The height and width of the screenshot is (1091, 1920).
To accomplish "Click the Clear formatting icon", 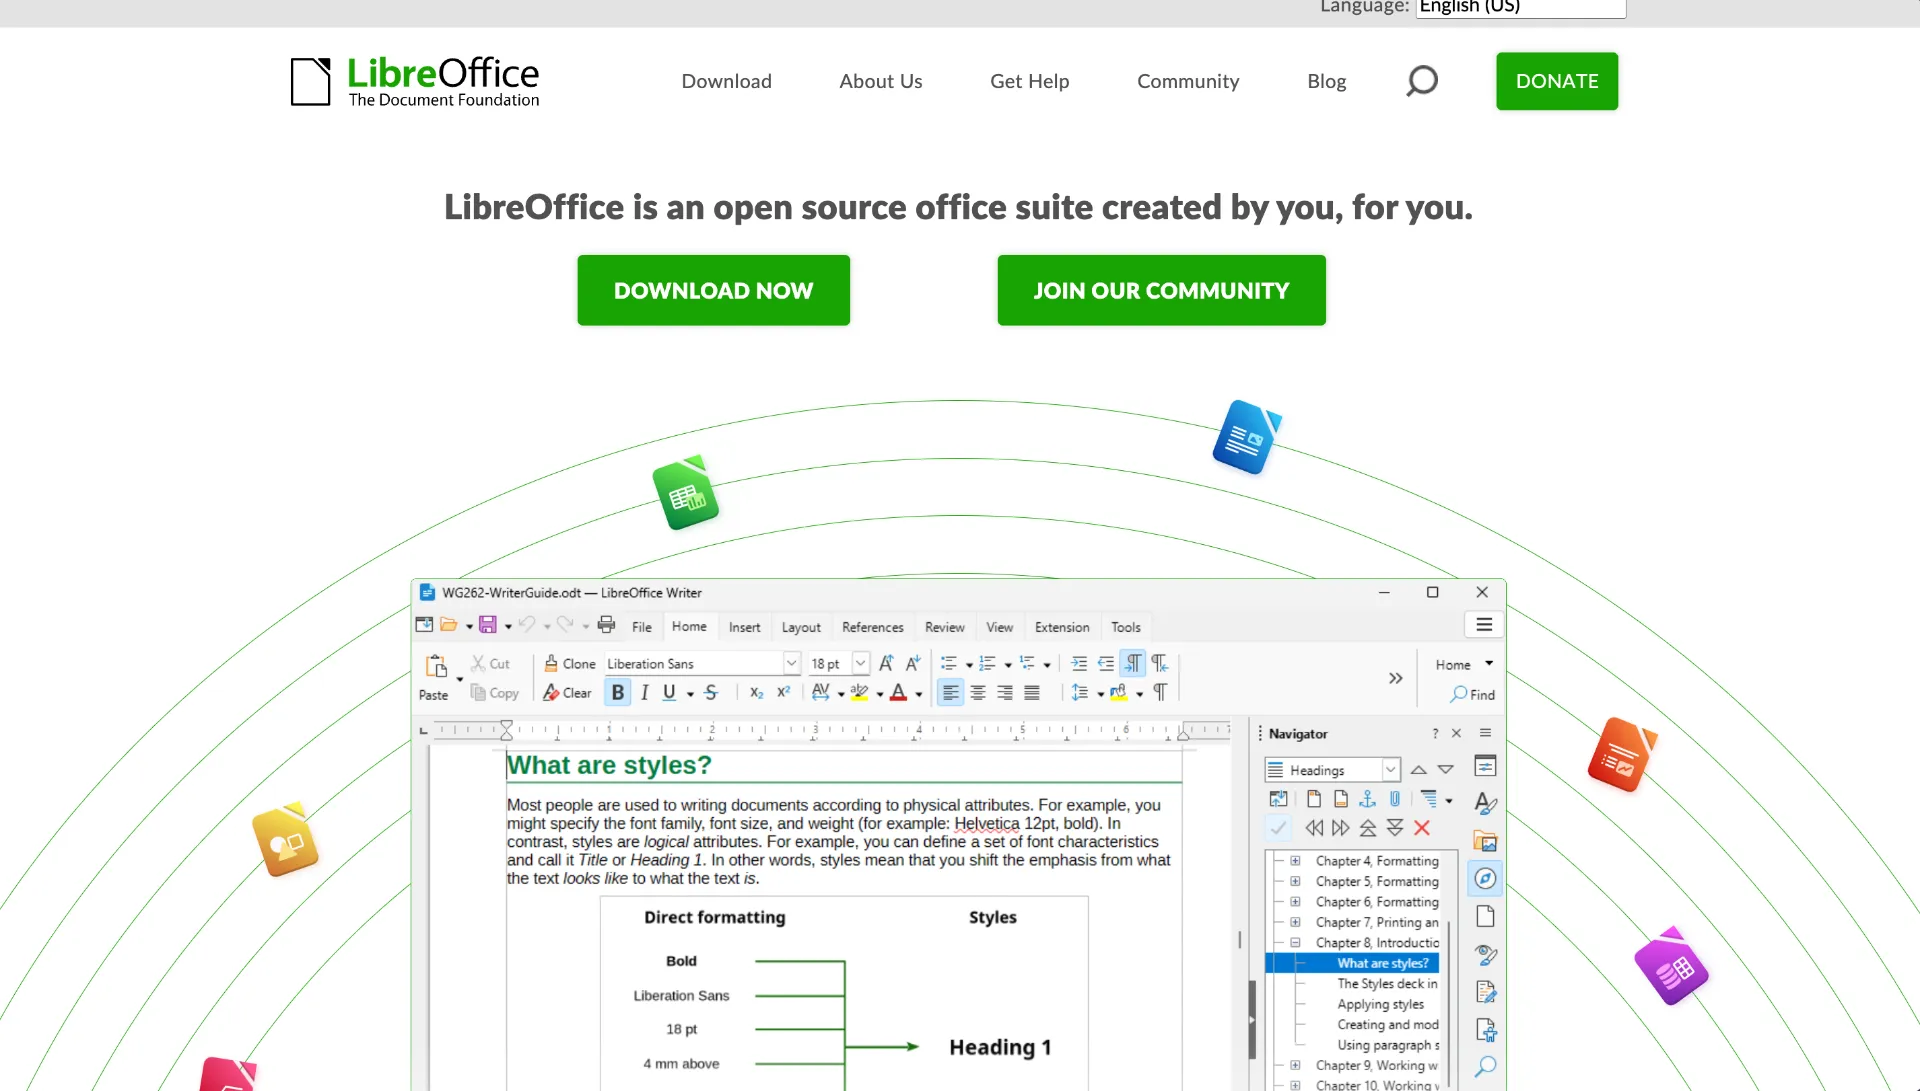I will pyautogui.click(x=551, y=692).
